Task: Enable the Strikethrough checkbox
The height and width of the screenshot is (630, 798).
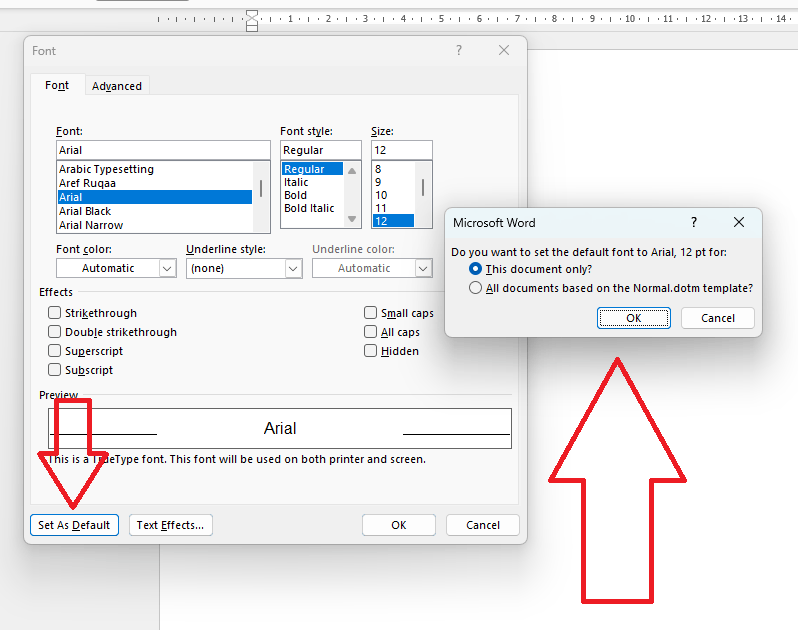Action: [54, 312]
